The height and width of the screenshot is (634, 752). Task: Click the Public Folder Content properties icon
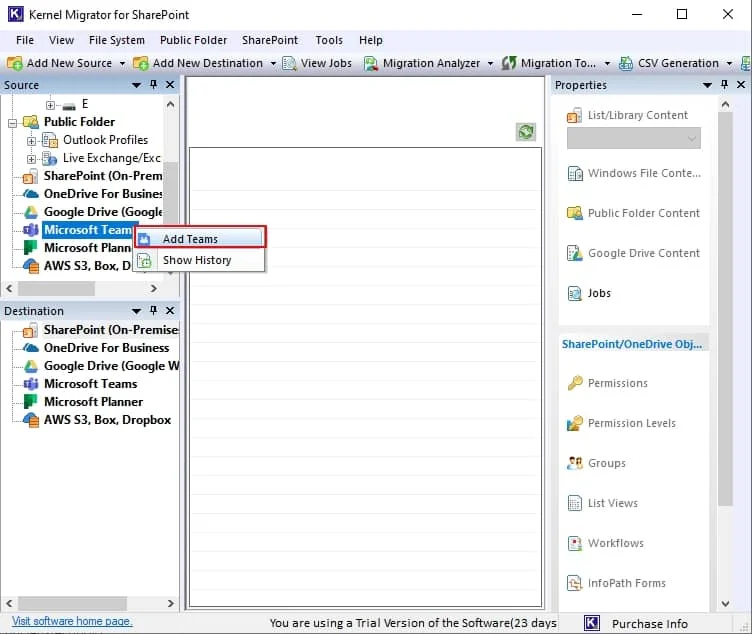(575, 213)
